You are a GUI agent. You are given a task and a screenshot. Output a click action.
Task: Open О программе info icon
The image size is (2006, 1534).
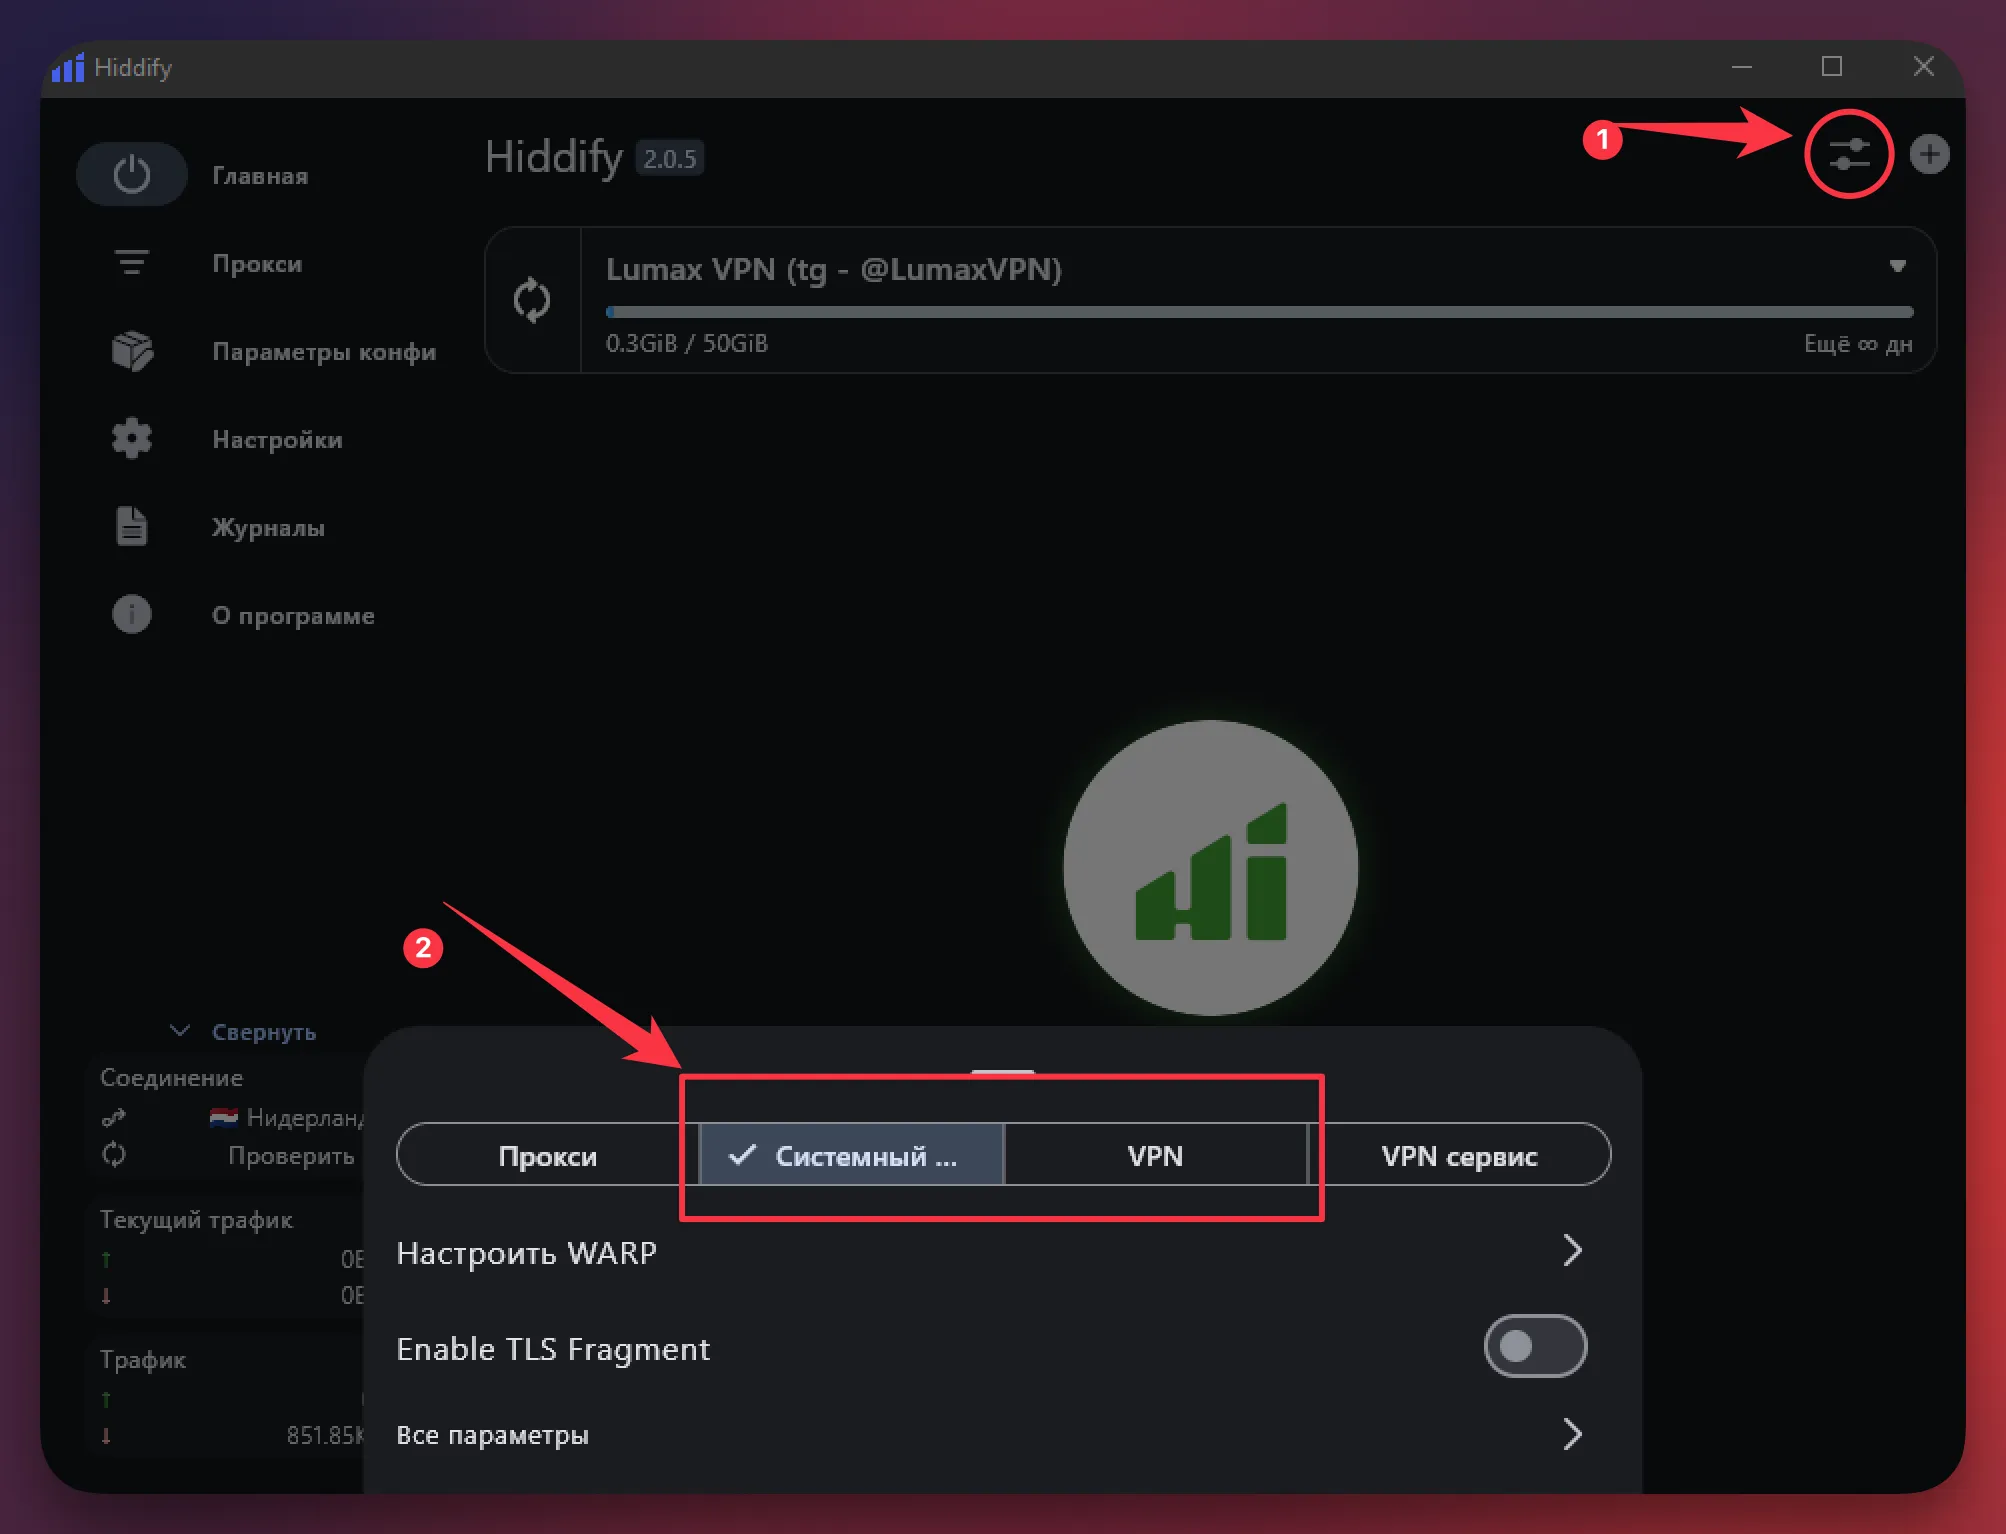(x=132, y=614)
